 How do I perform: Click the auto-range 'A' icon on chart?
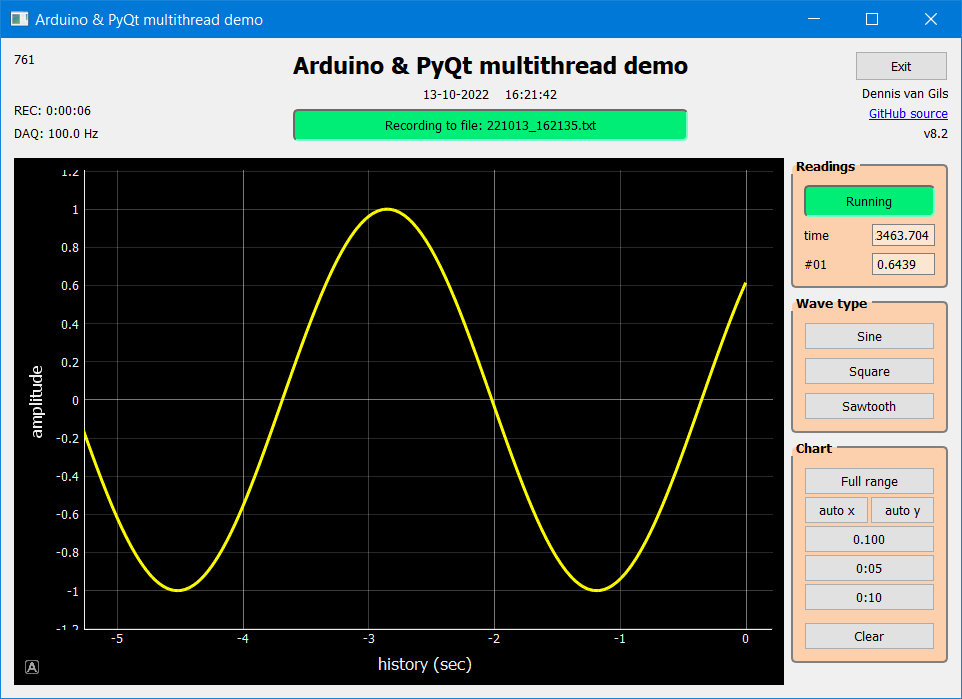point(32,667)
